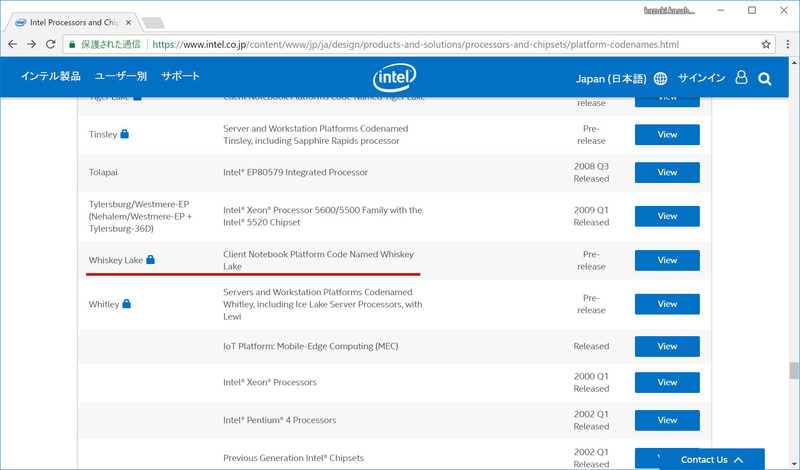Open the search magnifier icon
800x470 pixels.
(x=765, y=78)
